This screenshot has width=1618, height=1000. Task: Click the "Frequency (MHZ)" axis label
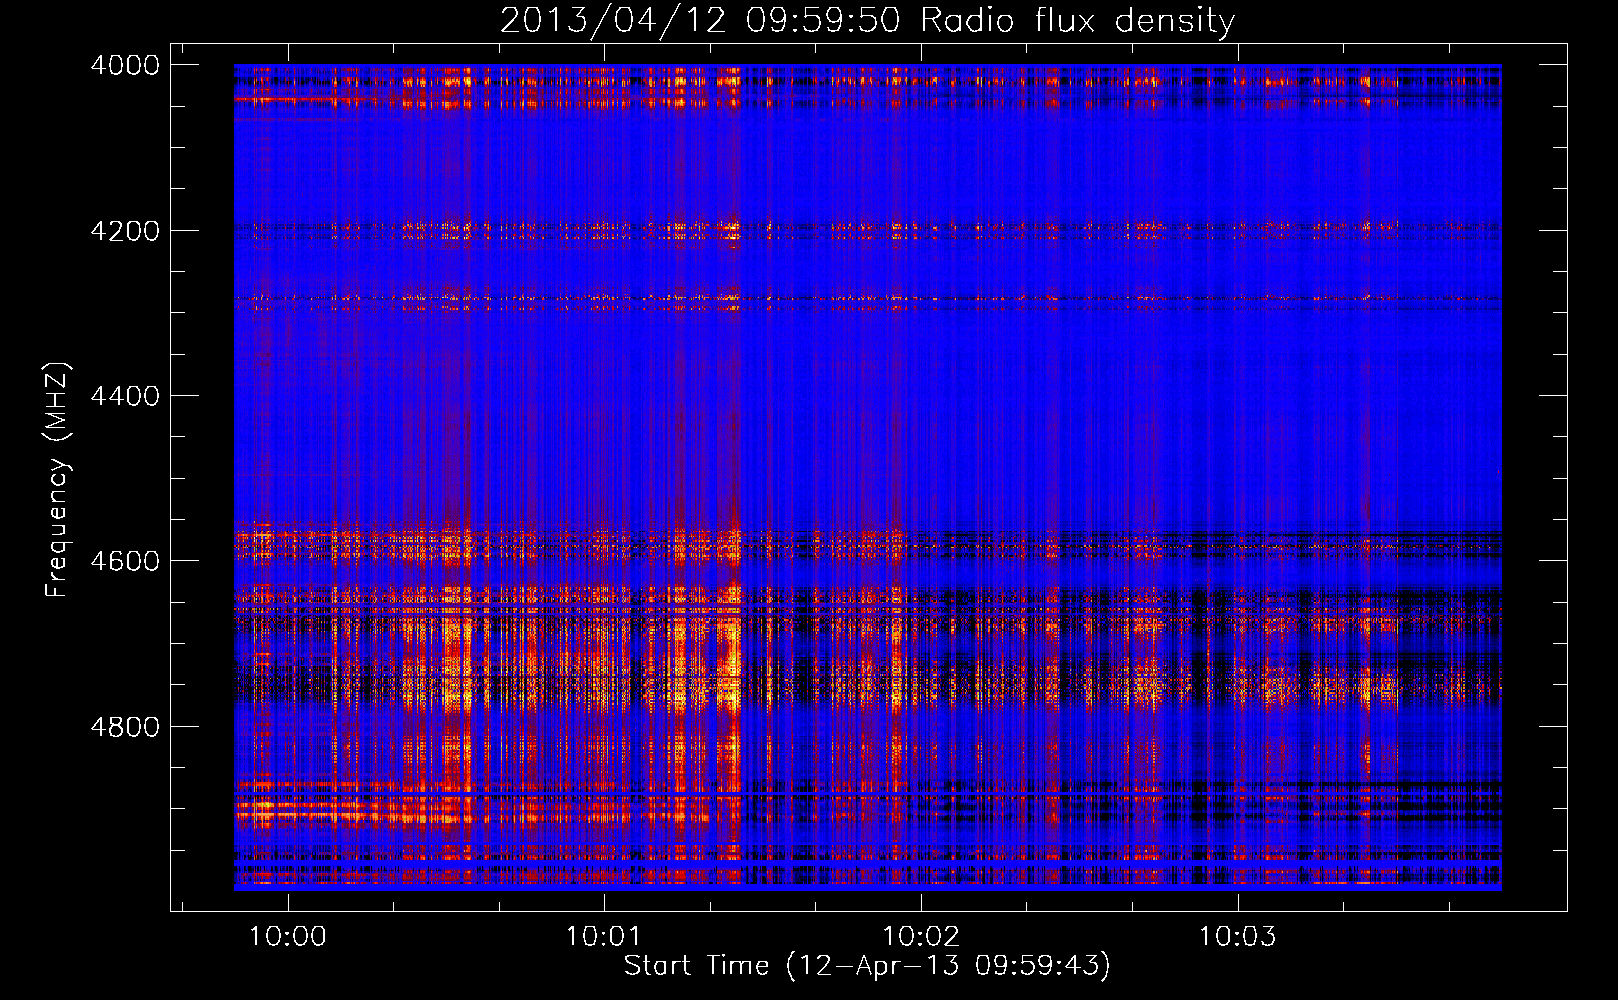point(57,480)
